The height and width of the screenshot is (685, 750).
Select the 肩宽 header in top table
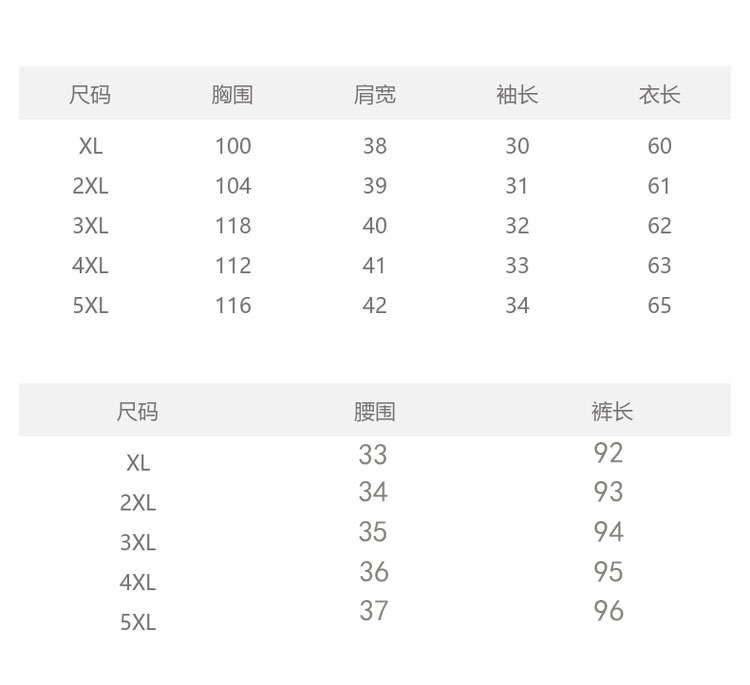click(375, 95)
